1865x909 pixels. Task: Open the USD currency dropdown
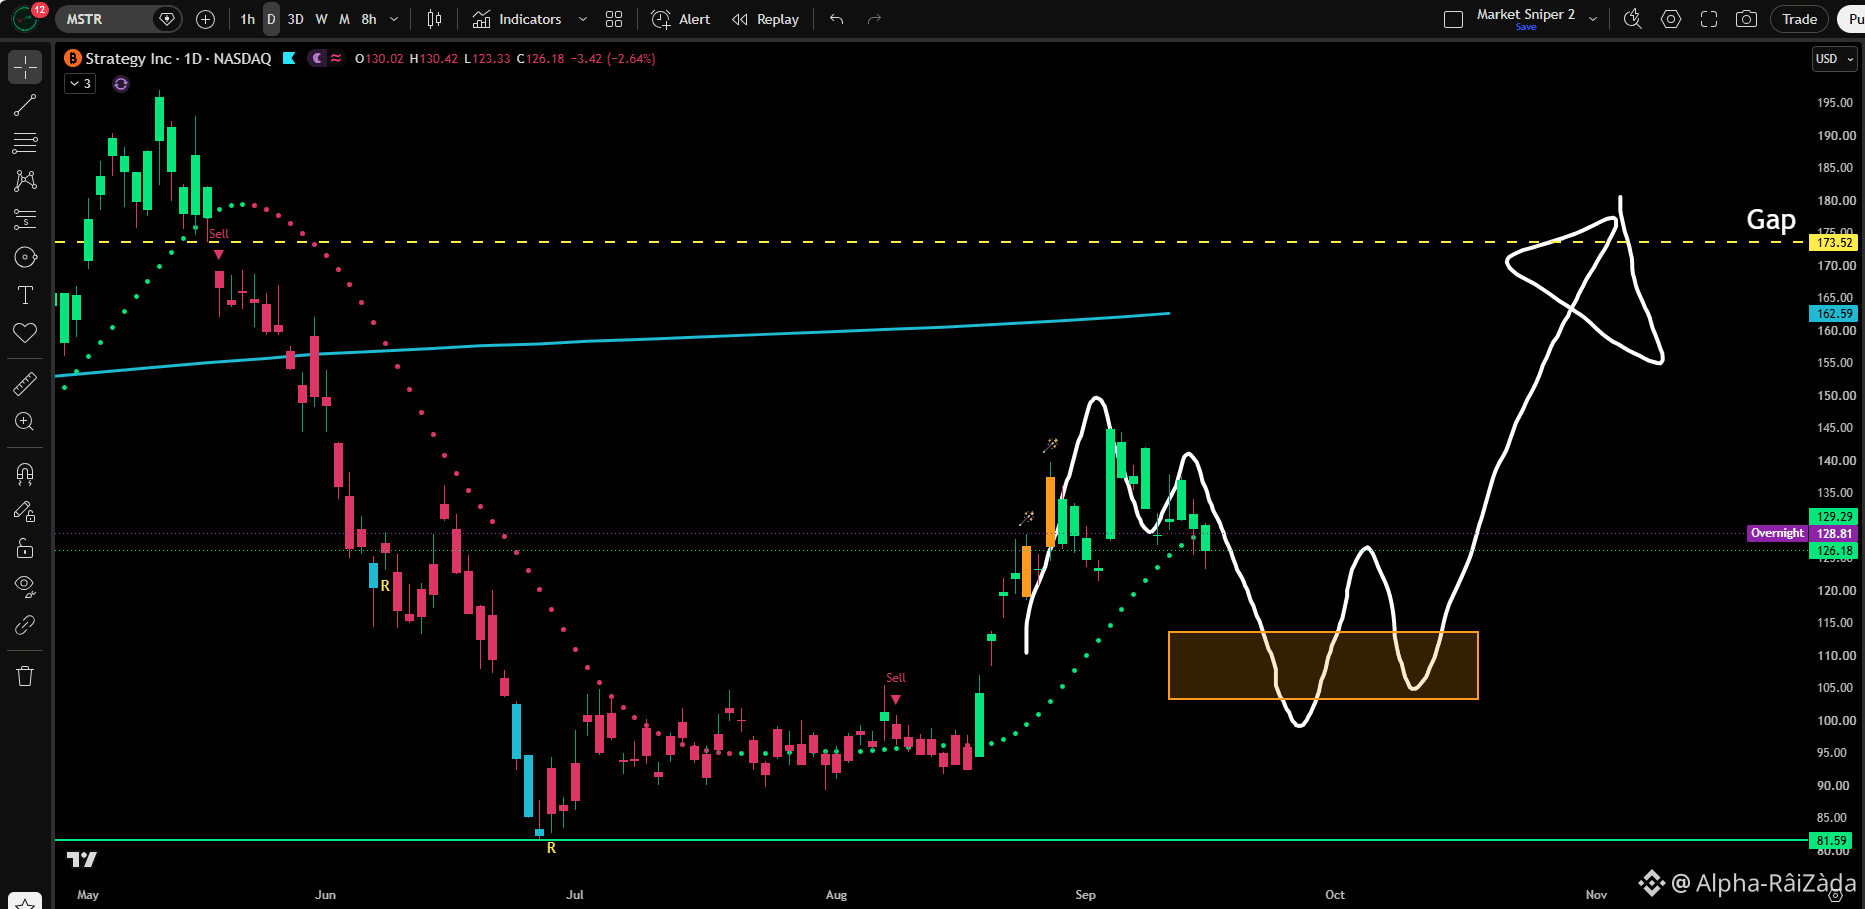point(1835,59)
